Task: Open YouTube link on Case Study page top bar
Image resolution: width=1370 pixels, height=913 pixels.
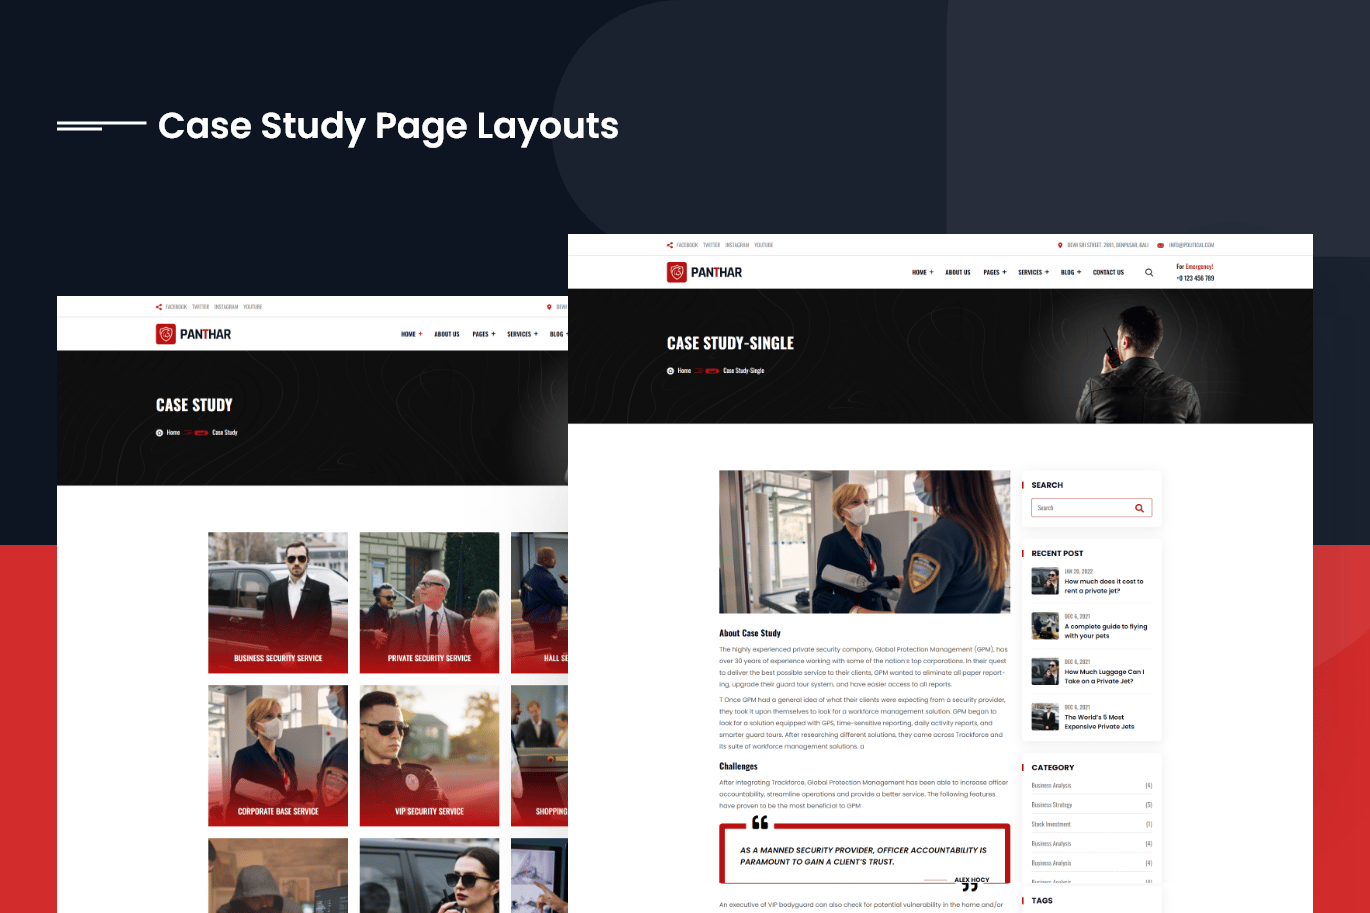Action: [252, 307]
